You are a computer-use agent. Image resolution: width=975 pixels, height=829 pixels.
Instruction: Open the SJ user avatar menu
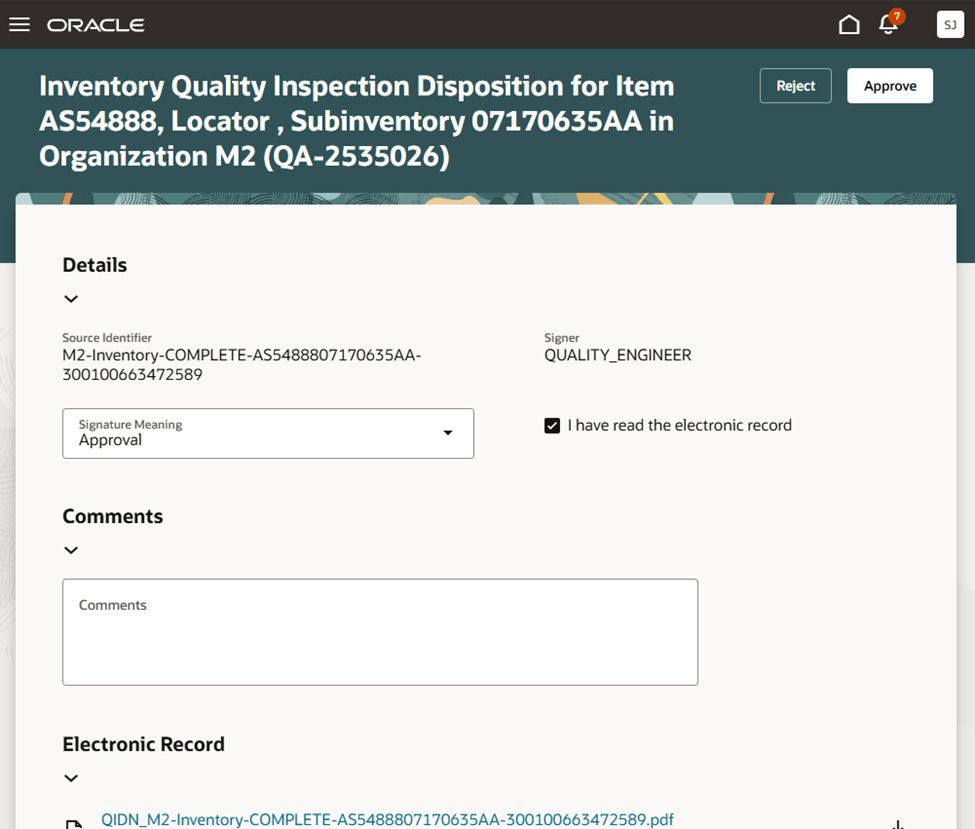tap(949, 24)
